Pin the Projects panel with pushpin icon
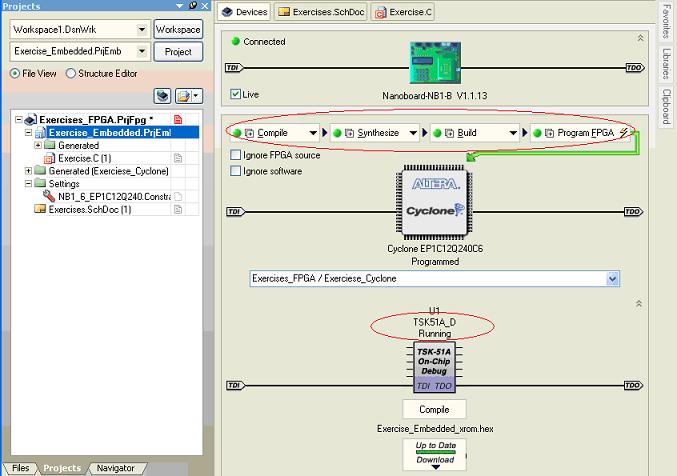677x476 pixels. pyautogui.click(x=193, y=6)
